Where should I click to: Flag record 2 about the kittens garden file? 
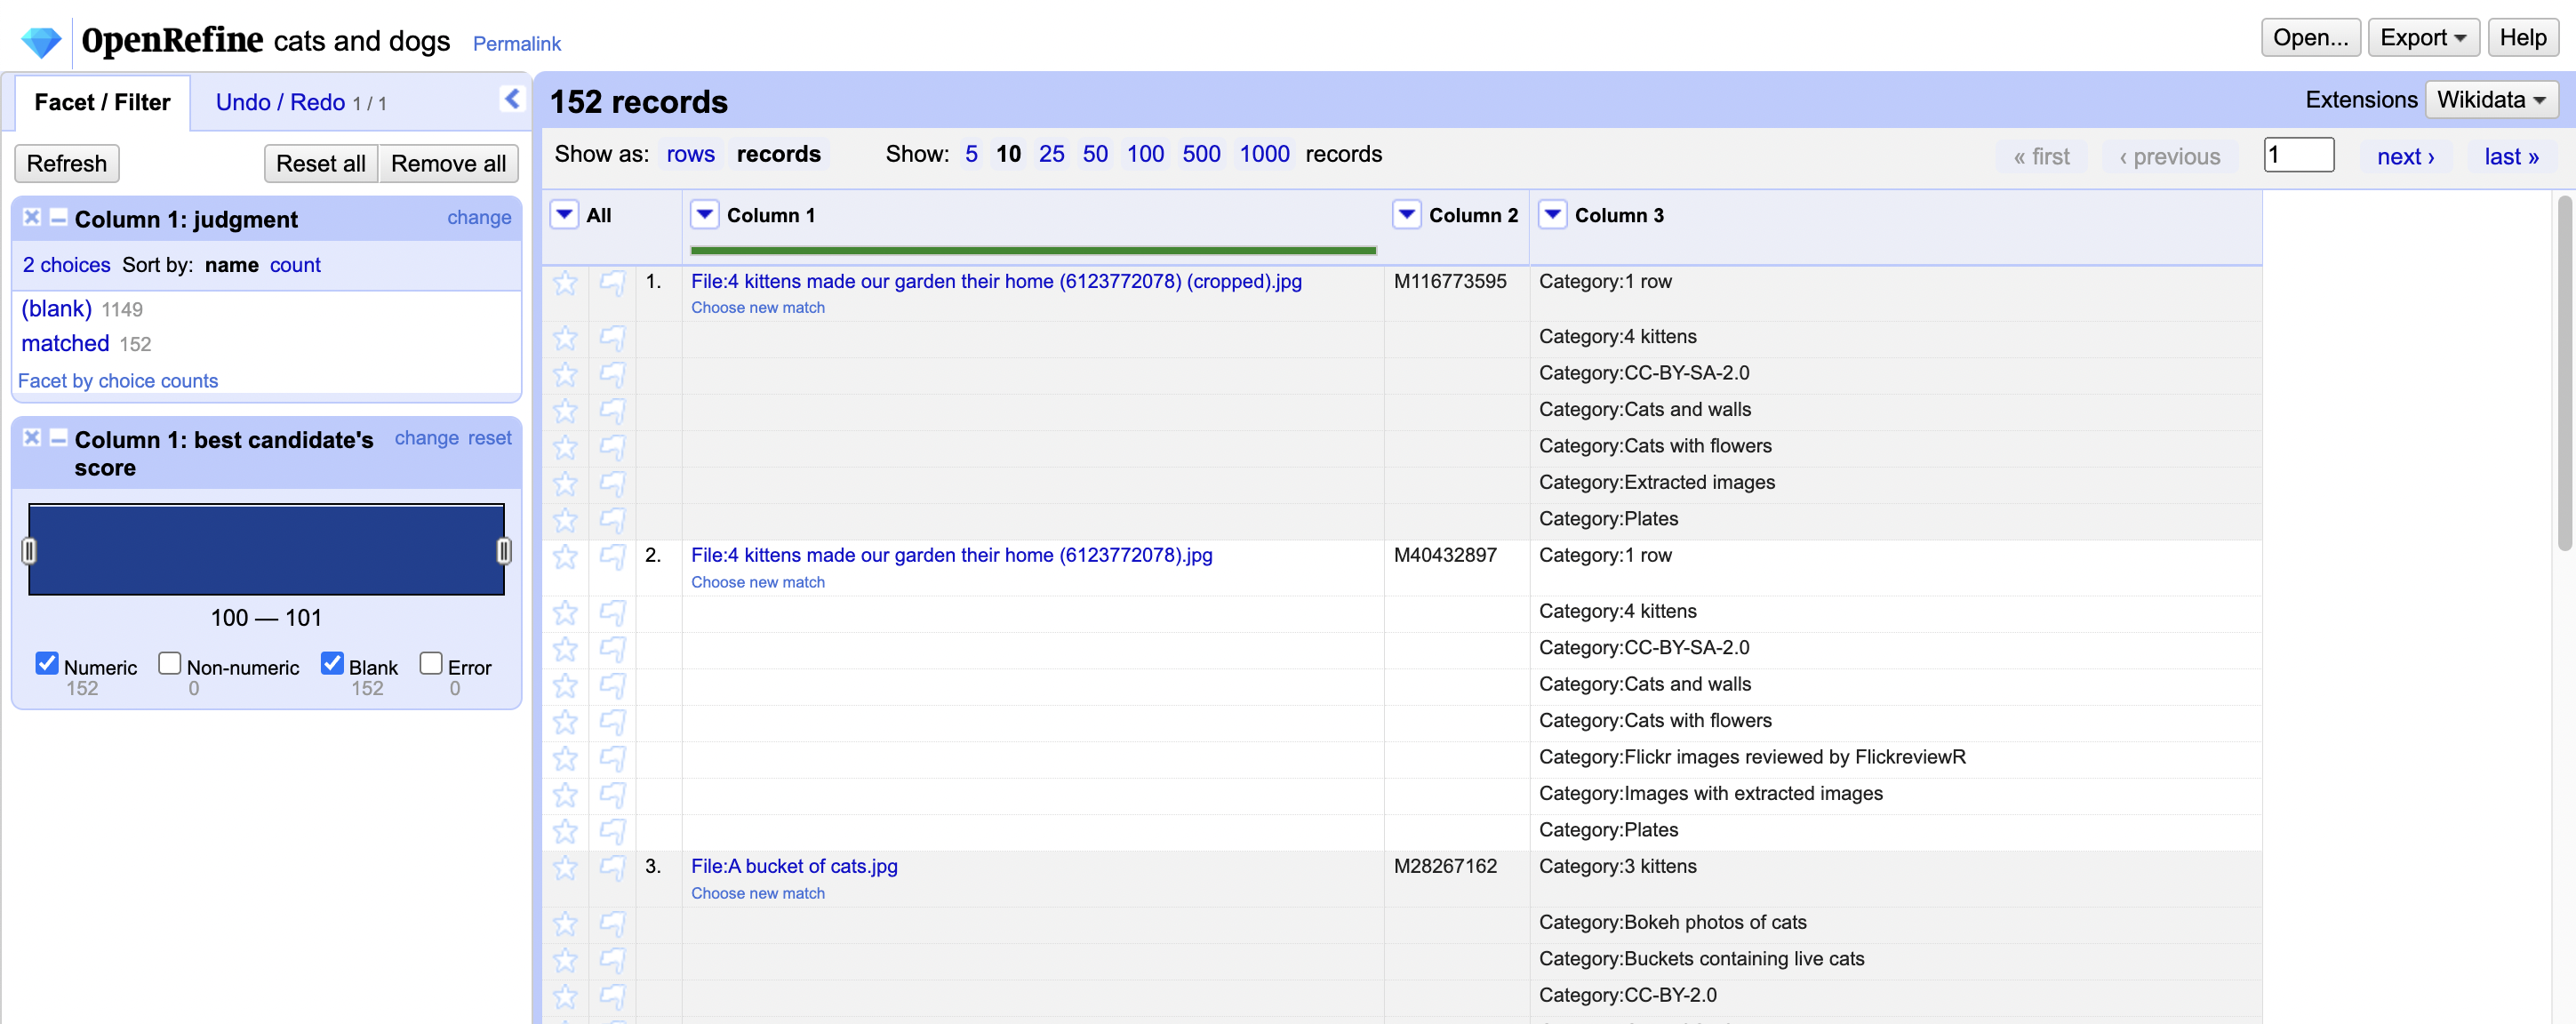click(612, 557)
